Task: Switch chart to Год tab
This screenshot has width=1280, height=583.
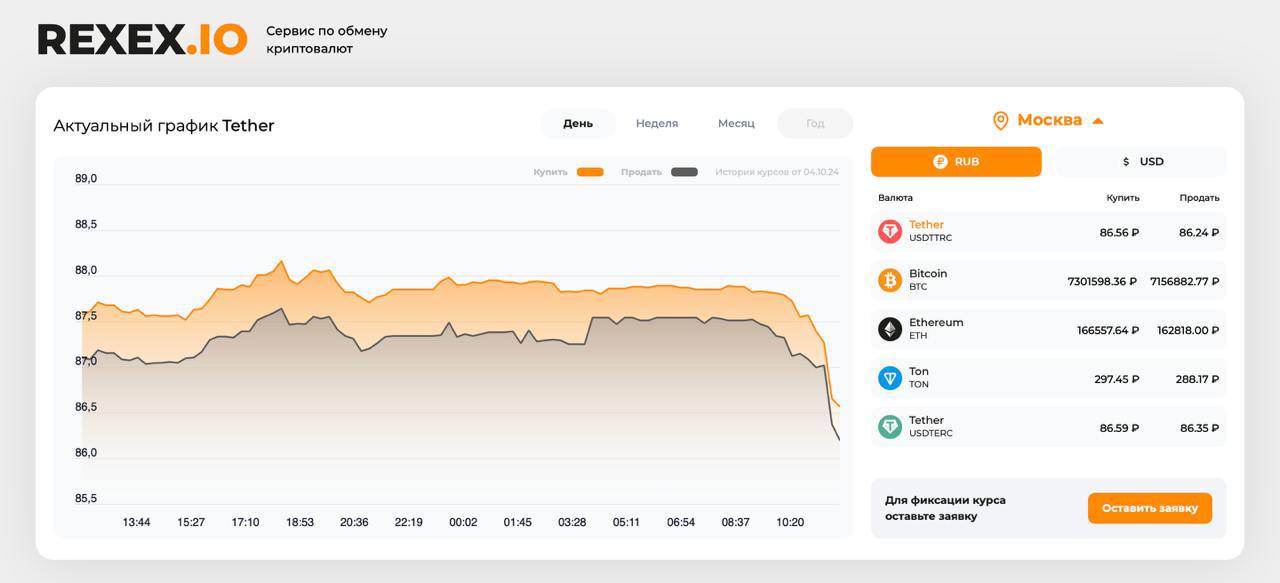Action: coord(815,124)
